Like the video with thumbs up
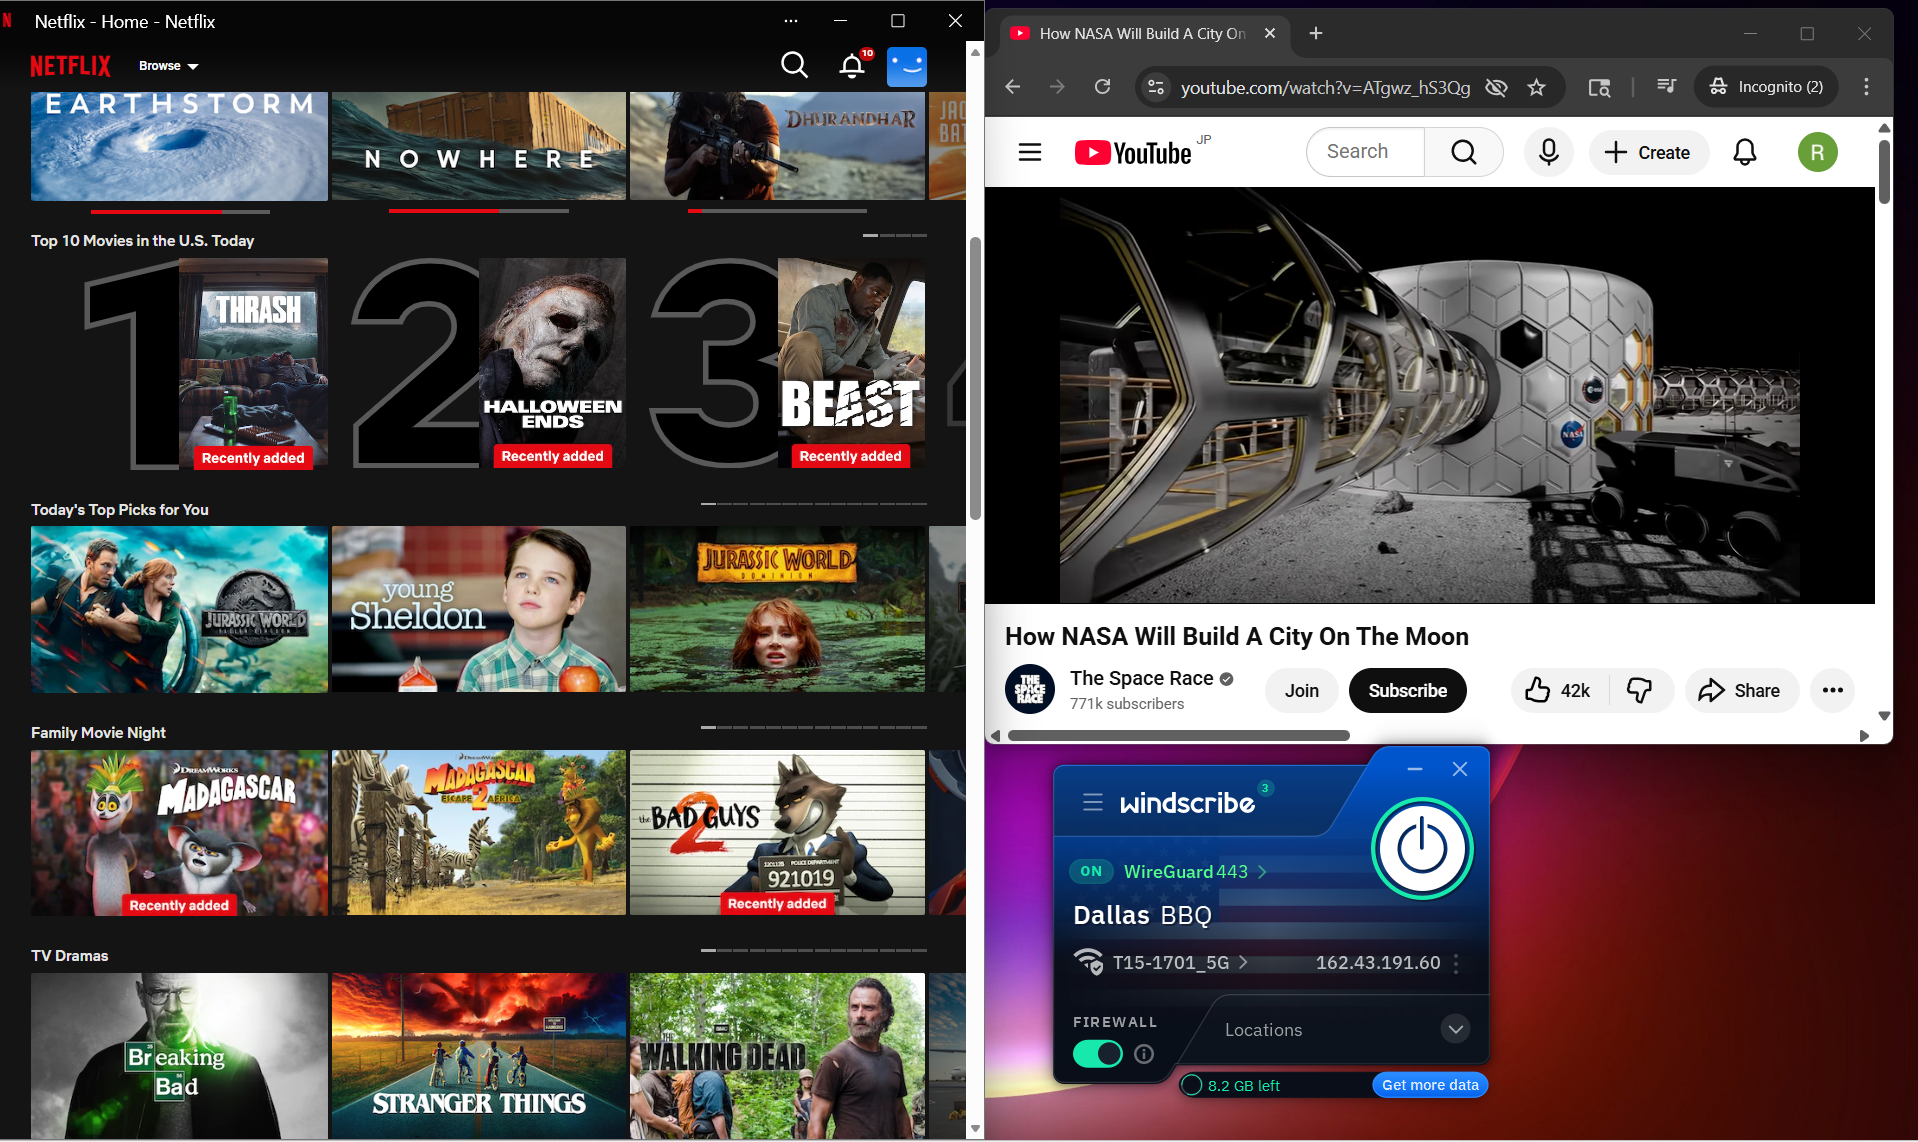Screen dimensions: 1918x1142 click(x=1558, y=690)
